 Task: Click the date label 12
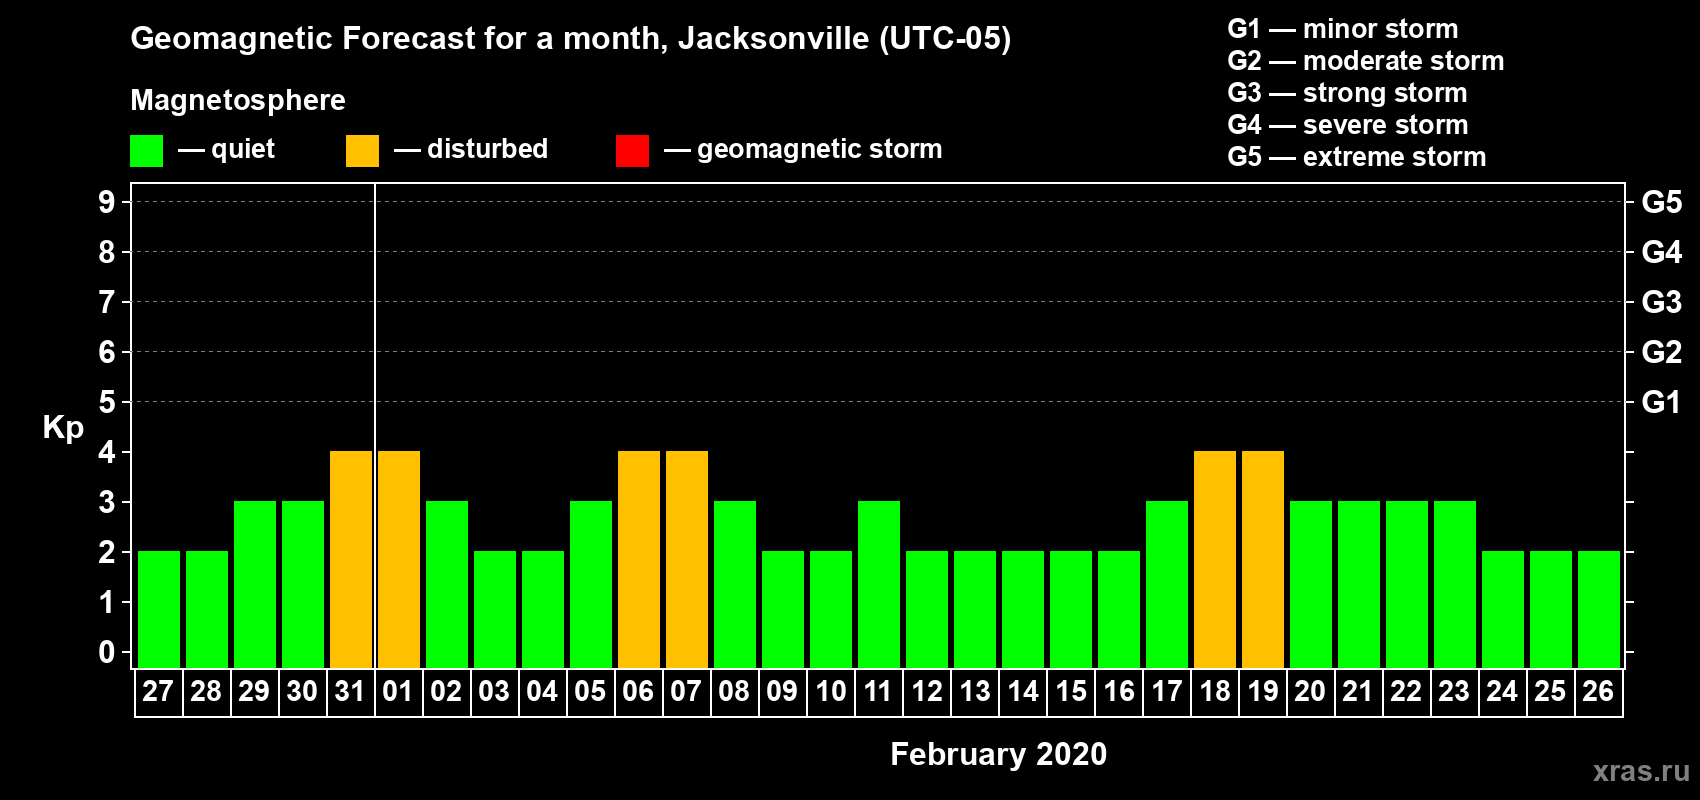pos(926,692)
